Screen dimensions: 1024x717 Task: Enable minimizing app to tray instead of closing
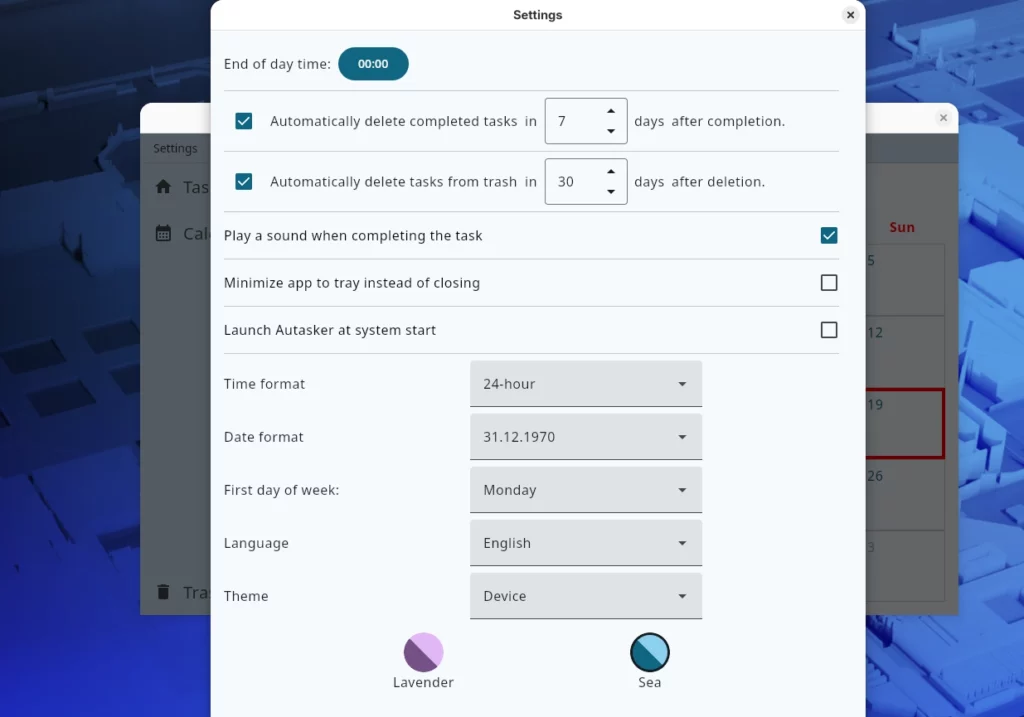click(828, 282)
